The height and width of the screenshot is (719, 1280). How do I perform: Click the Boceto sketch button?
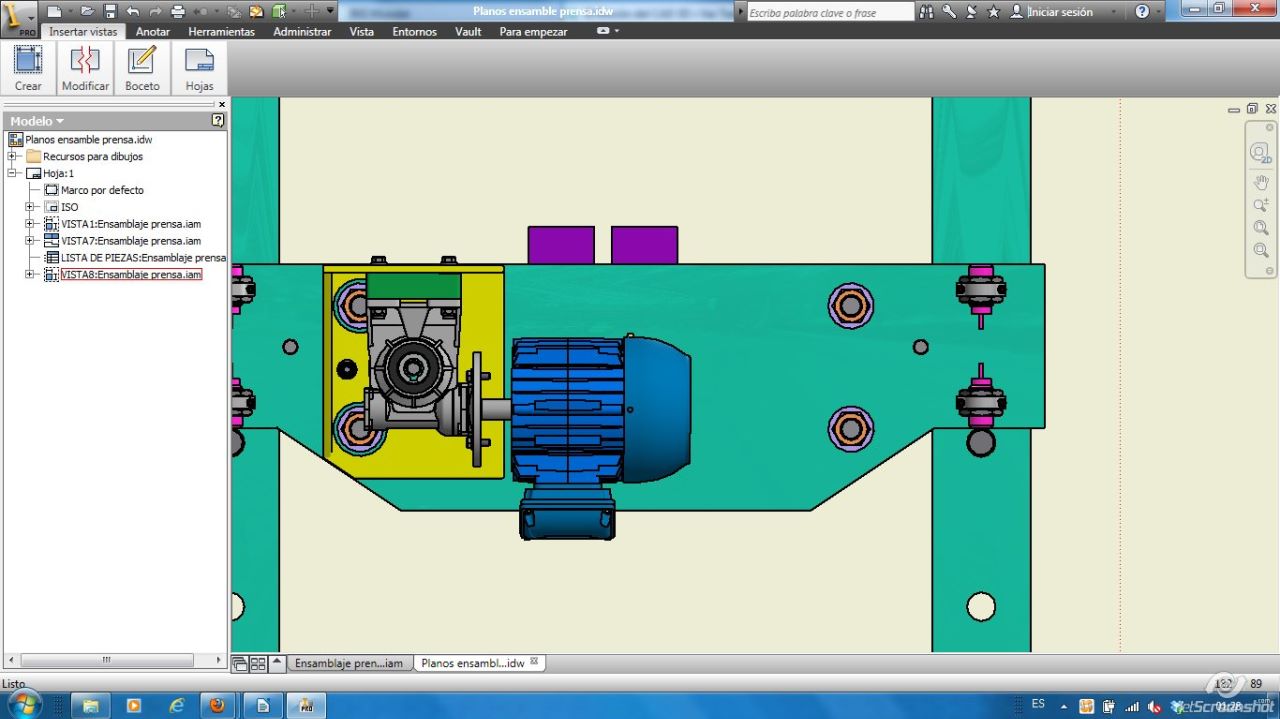142,68
